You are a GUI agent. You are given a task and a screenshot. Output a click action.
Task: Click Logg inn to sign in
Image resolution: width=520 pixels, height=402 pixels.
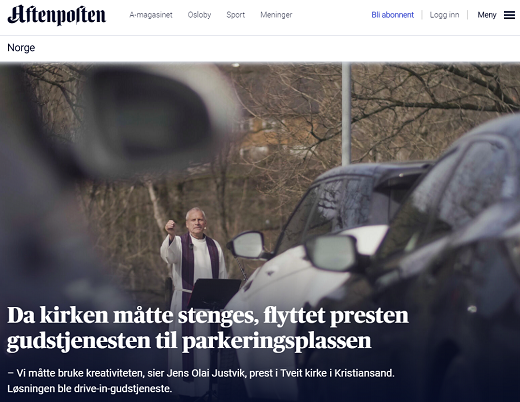point(444,15)
